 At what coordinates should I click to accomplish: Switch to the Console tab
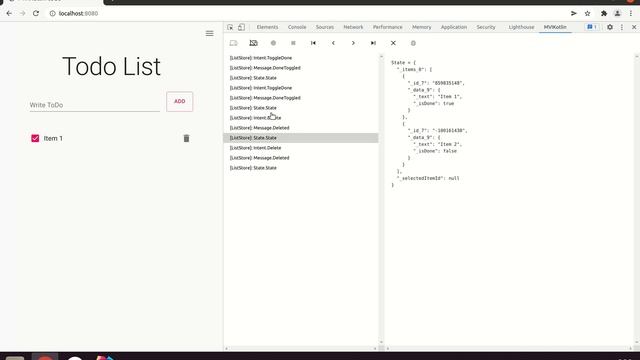pyautogui.click(x=297, y=27)
